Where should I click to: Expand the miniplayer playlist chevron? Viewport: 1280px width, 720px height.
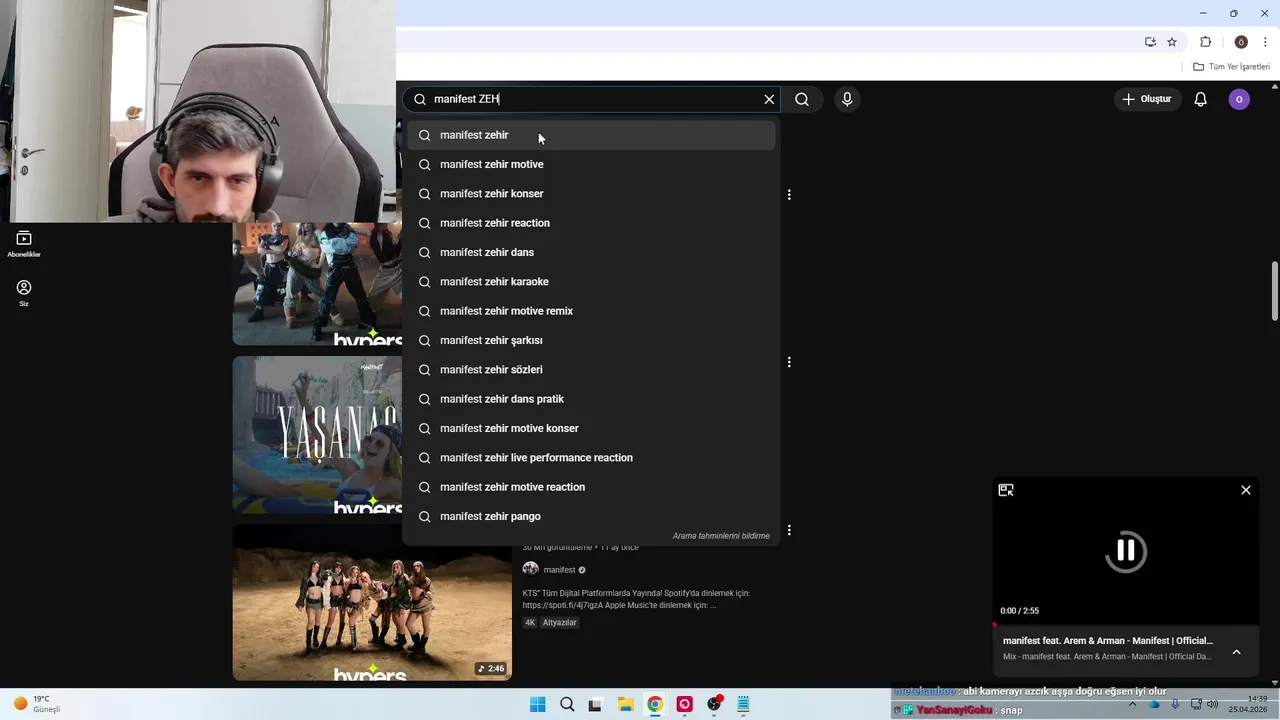point(1236,652)
